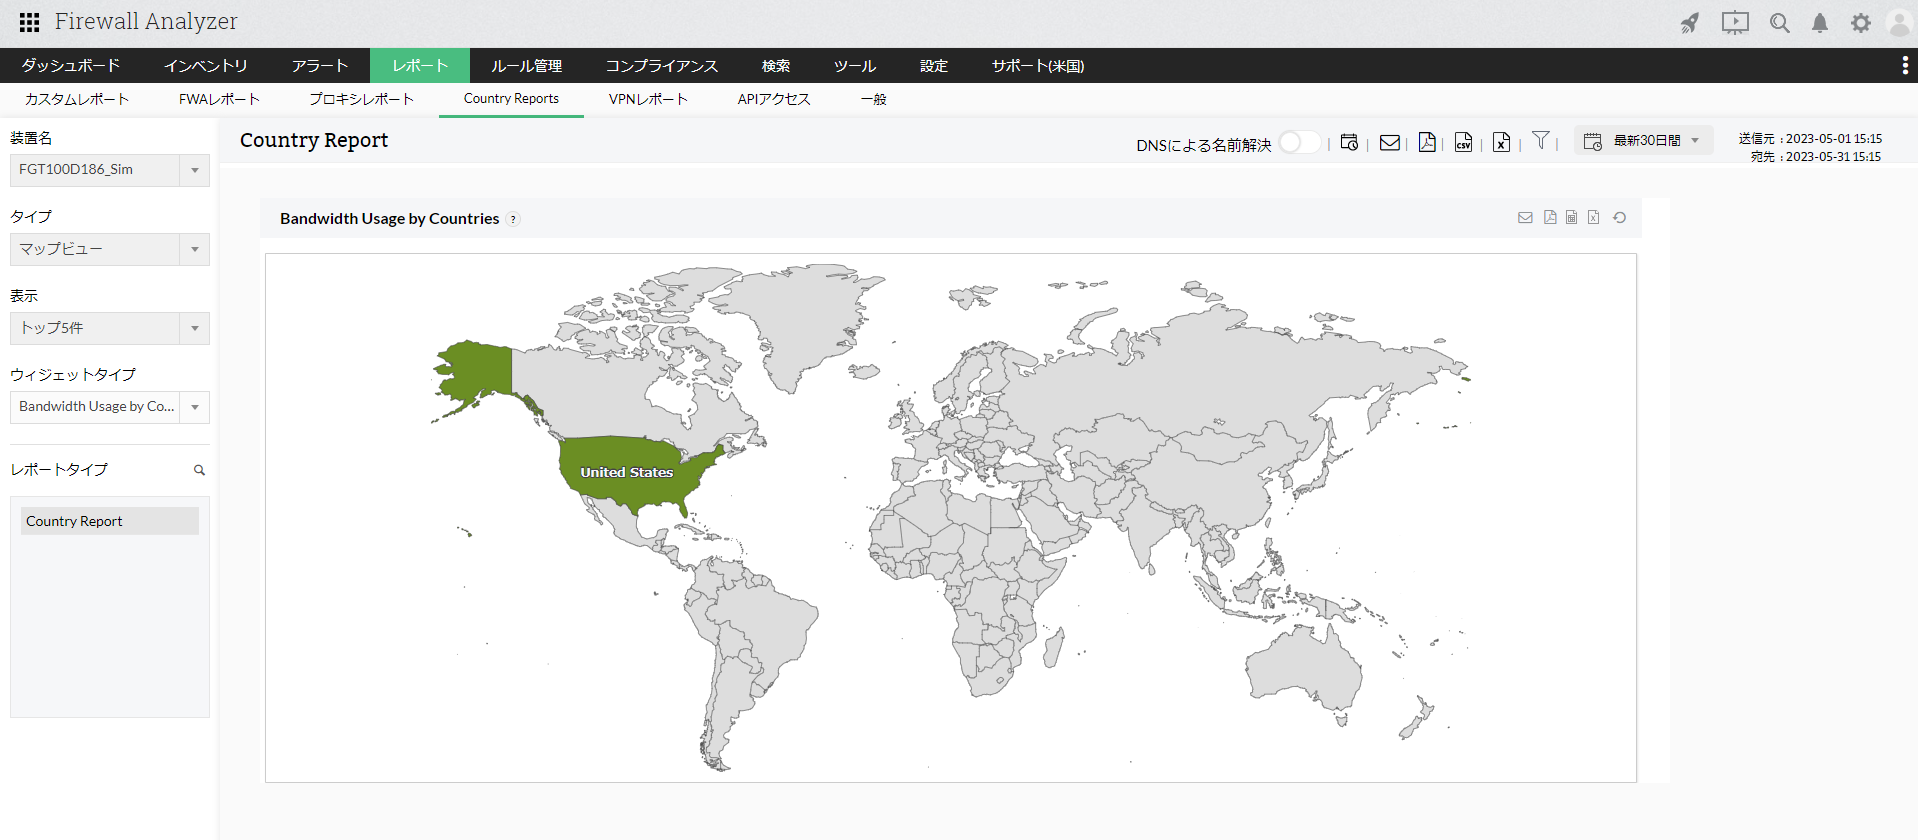Open the 最新30日間 time range dropdown
1918x840 pixels.
click(1644, 141)
